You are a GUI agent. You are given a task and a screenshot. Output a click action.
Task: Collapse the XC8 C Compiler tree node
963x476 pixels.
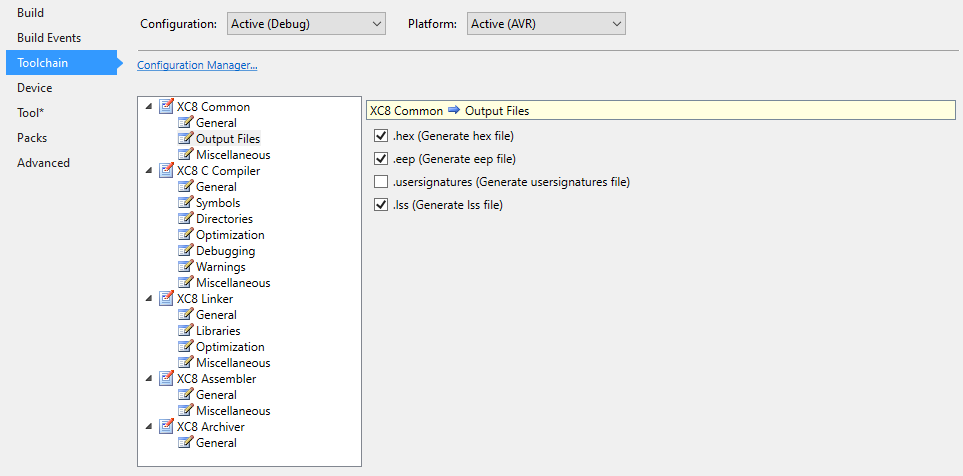150,171
